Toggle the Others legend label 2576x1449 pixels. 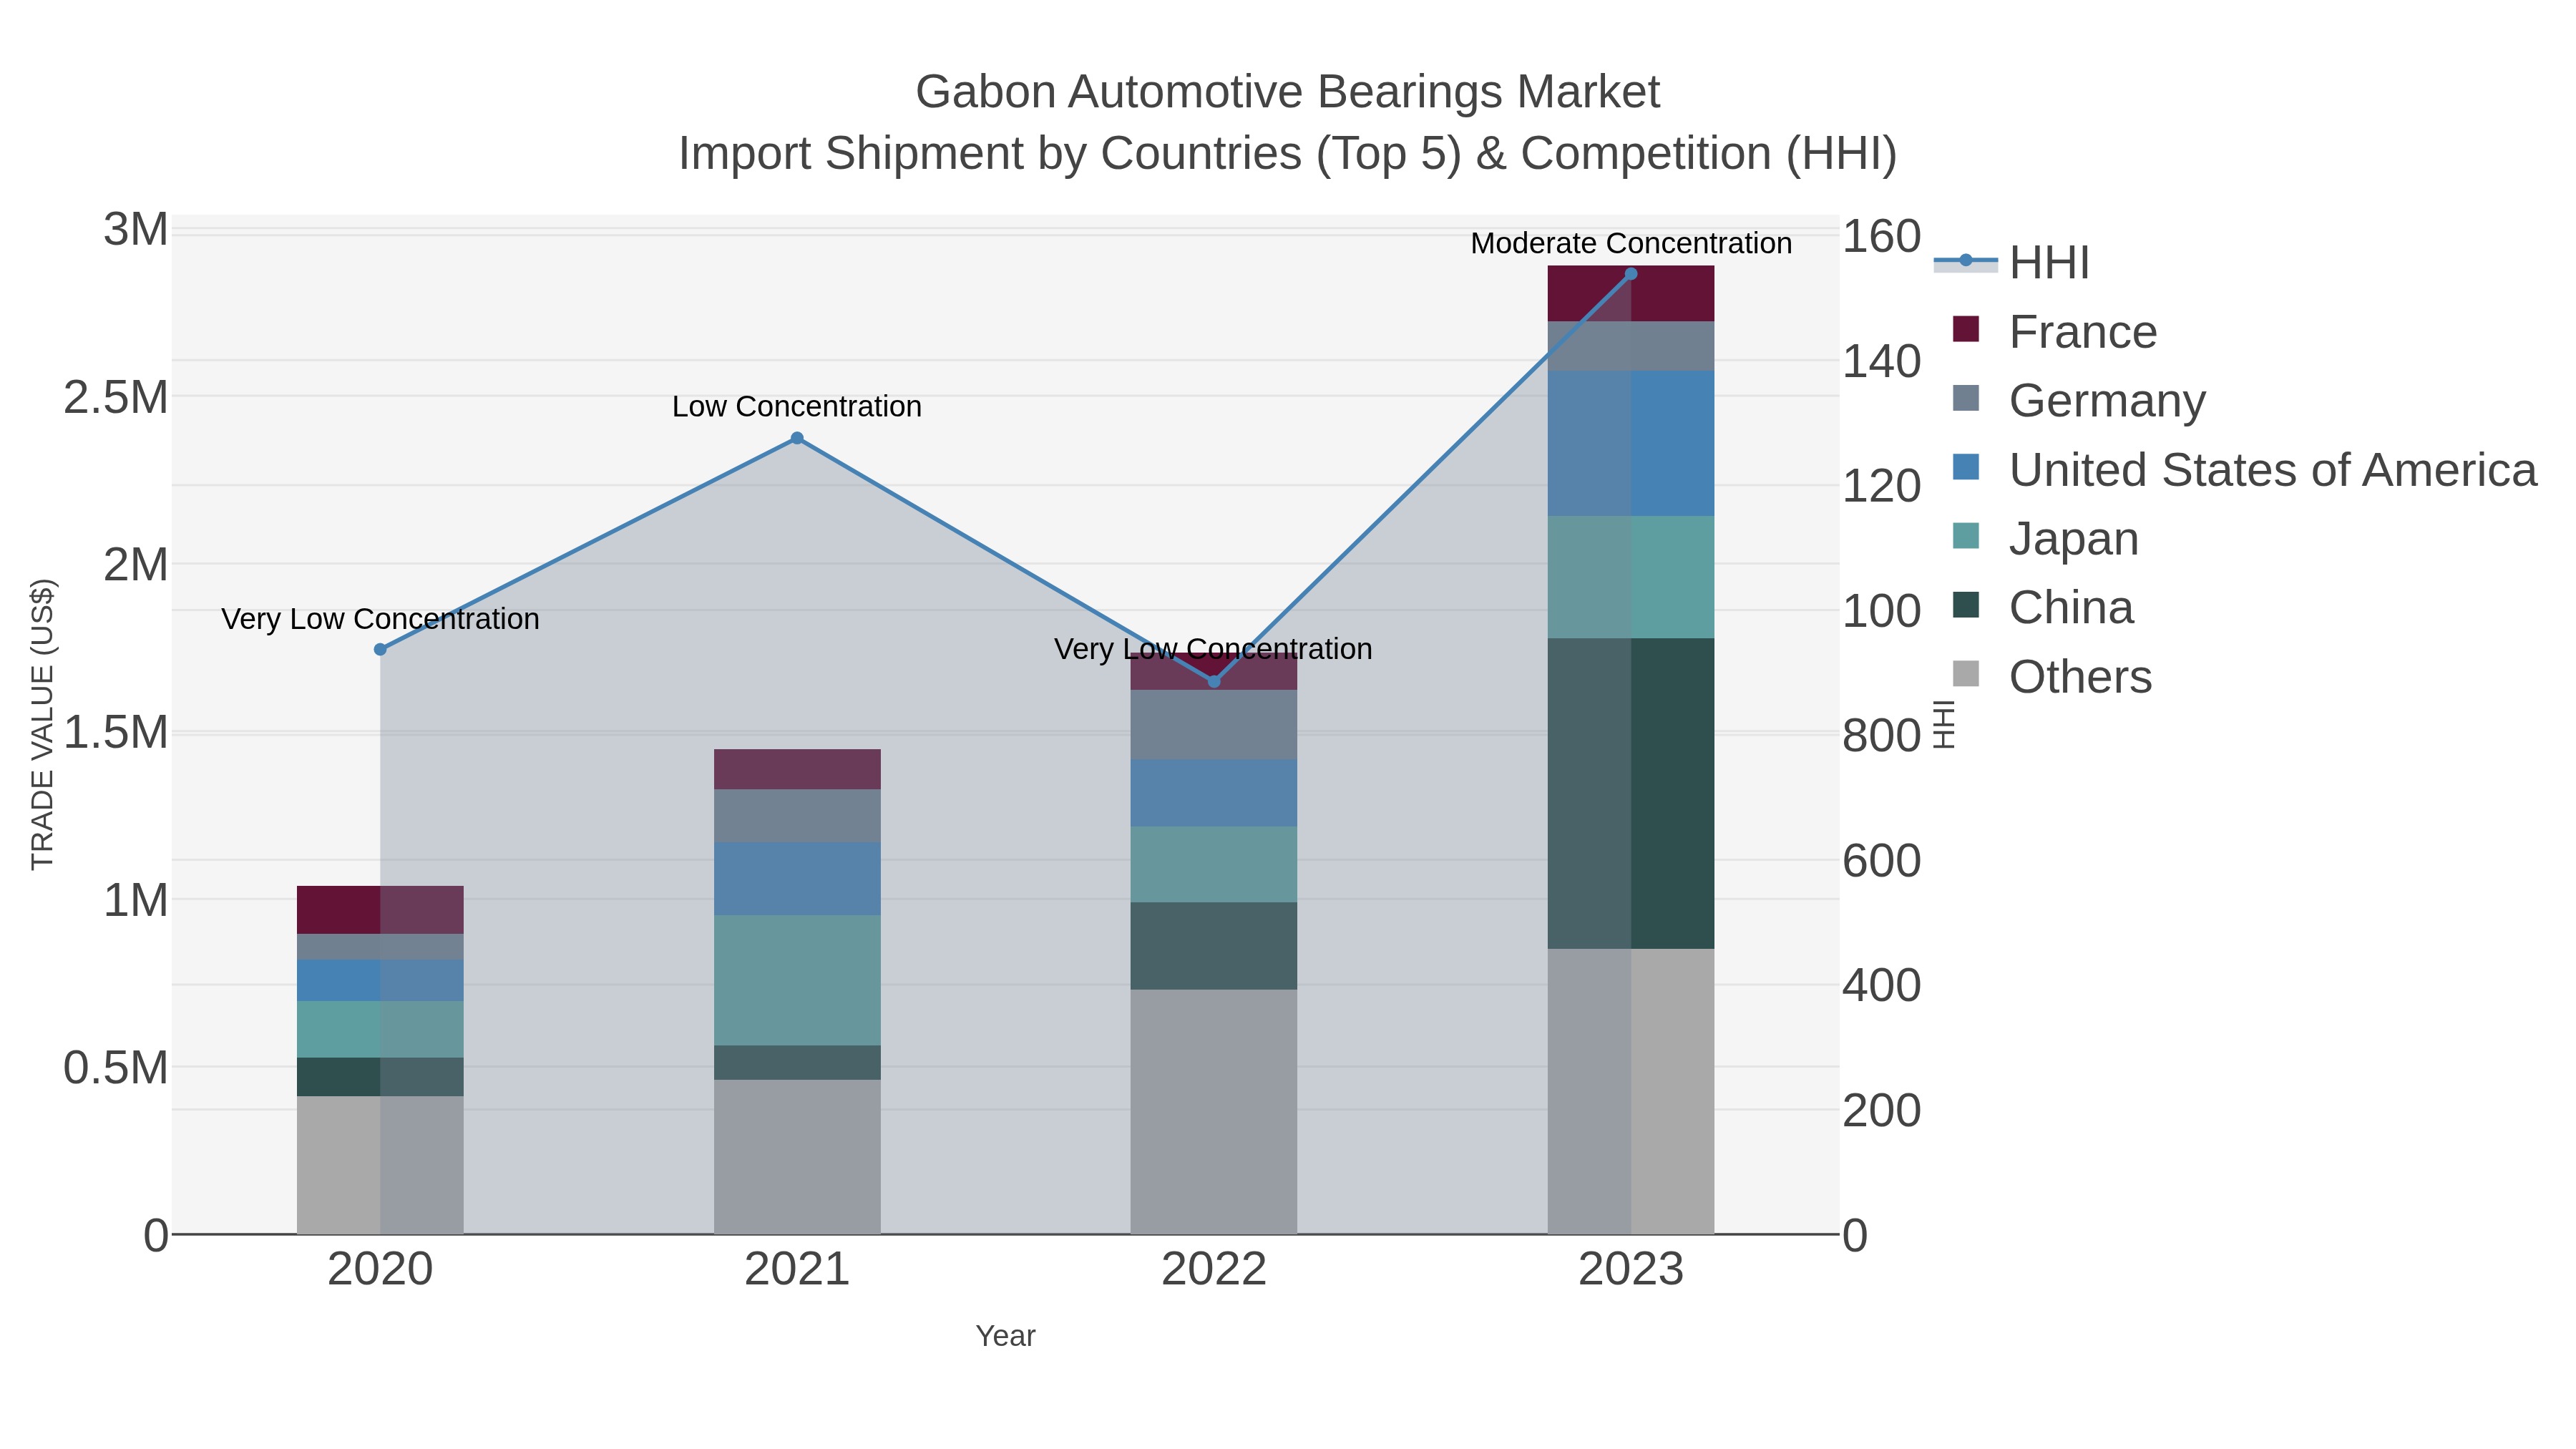tap(2080, 676)
